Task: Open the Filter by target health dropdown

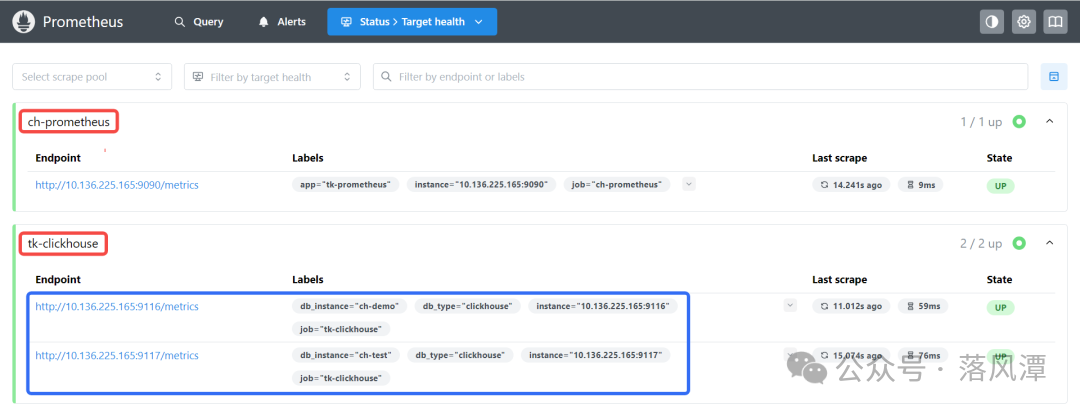Action: [x=272, y=76]
